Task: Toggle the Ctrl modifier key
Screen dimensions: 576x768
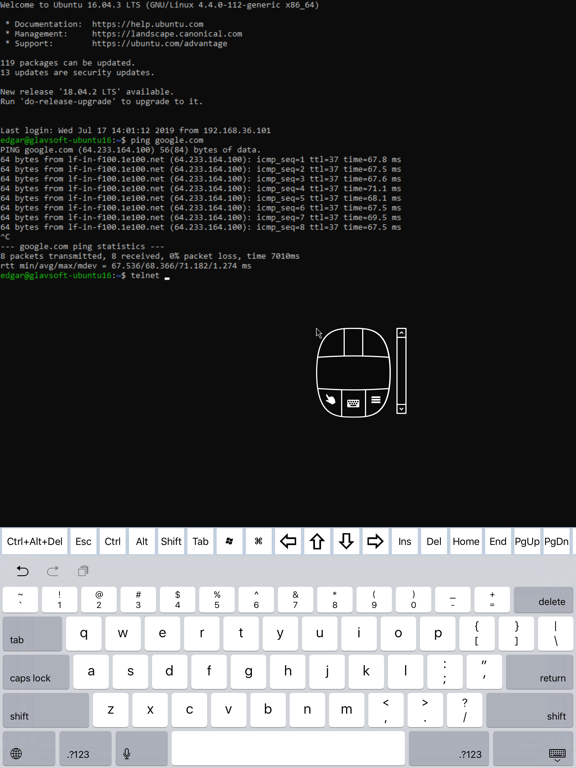Action: [x=112, y=541]
